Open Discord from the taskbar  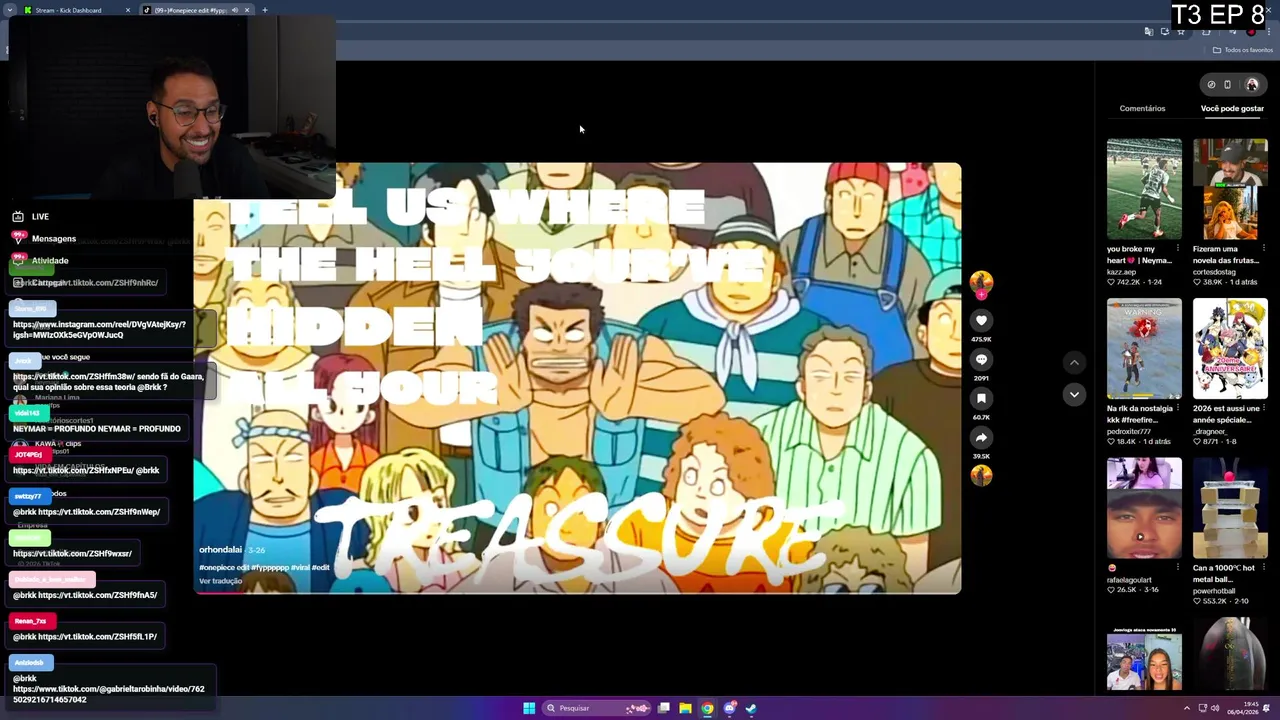(x=729, y=708)
